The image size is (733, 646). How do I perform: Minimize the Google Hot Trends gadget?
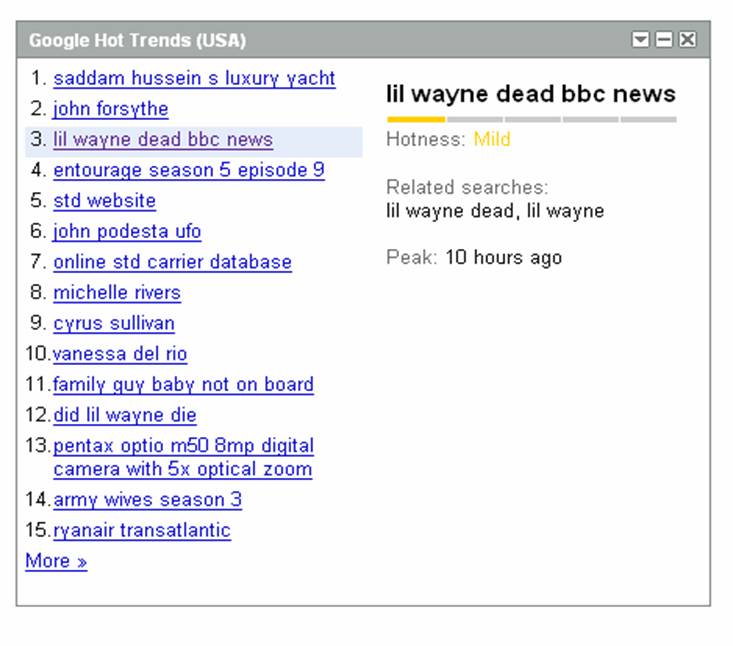(x=664, y=40)
